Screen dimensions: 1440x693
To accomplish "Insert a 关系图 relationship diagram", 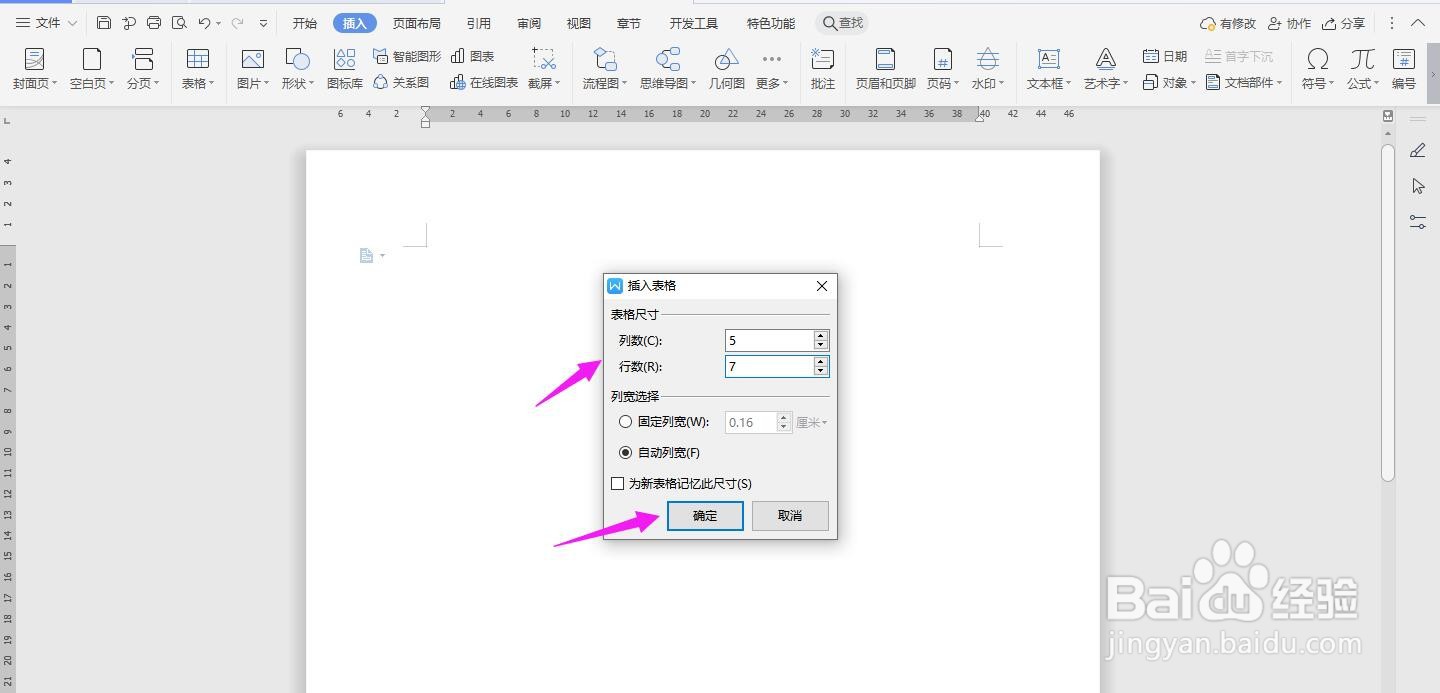I will click(x=401, y=83).
